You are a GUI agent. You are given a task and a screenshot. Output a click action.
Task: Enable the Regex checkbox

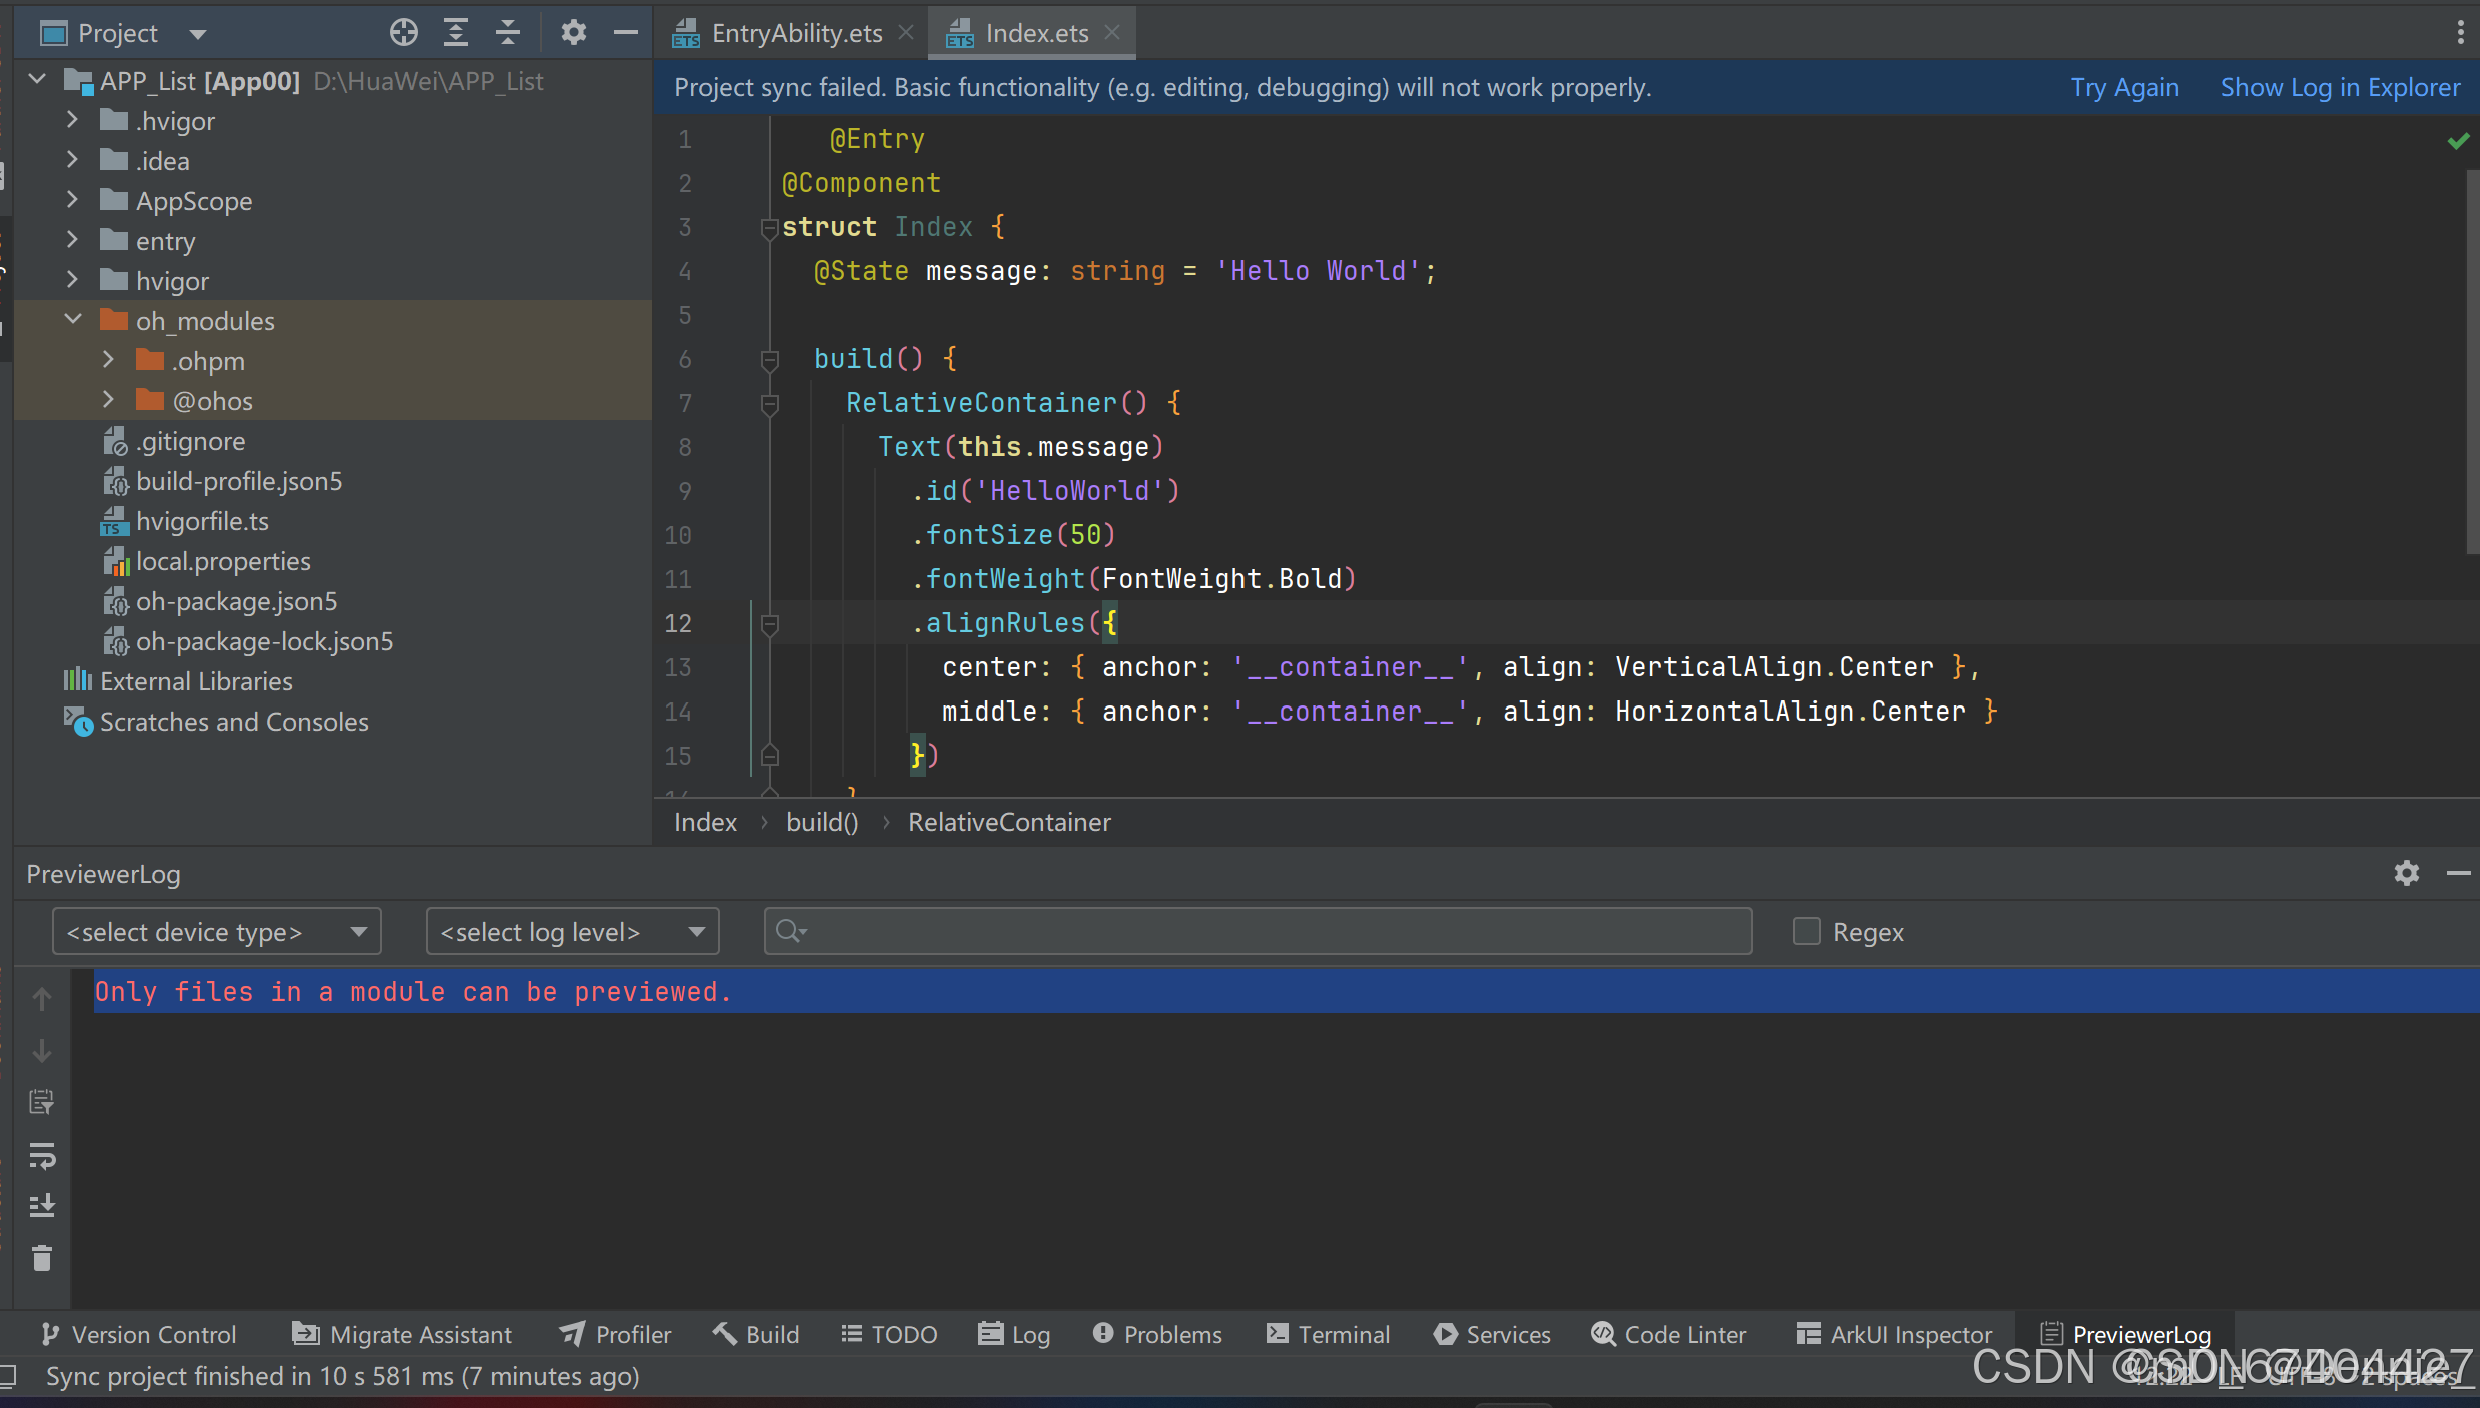(1805, 931)
